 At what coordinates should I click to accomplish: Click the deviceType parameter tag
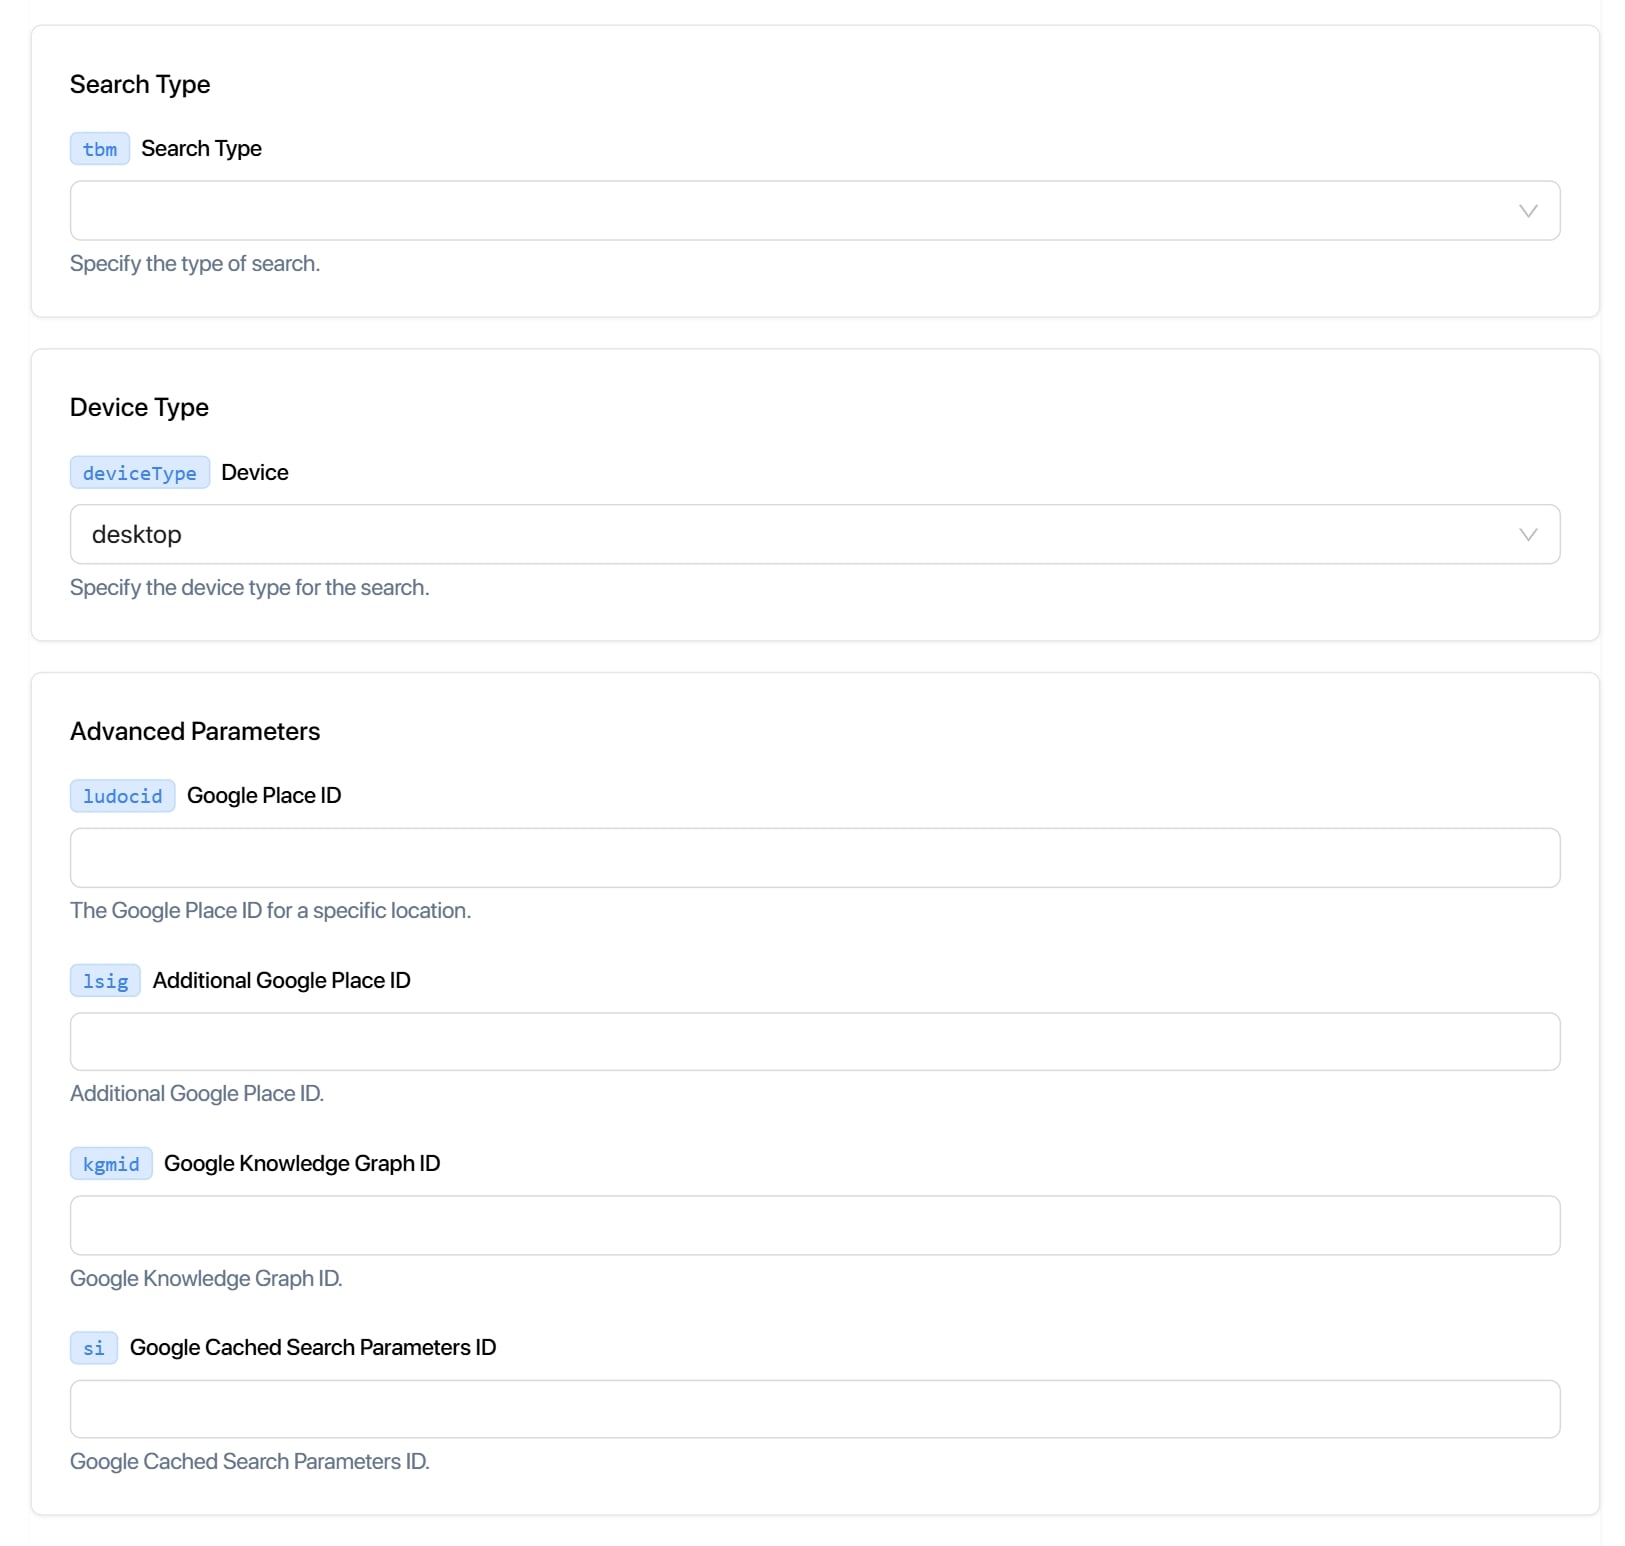click(x=139, y=473)
